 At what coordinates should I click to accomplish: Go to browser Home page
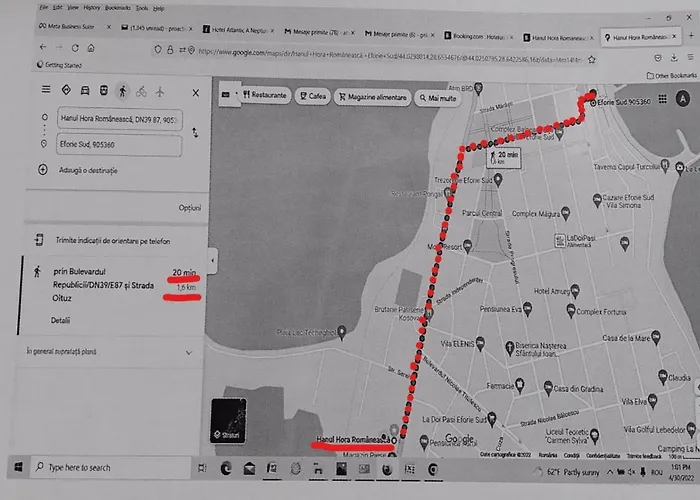click(x=91, y=48)
